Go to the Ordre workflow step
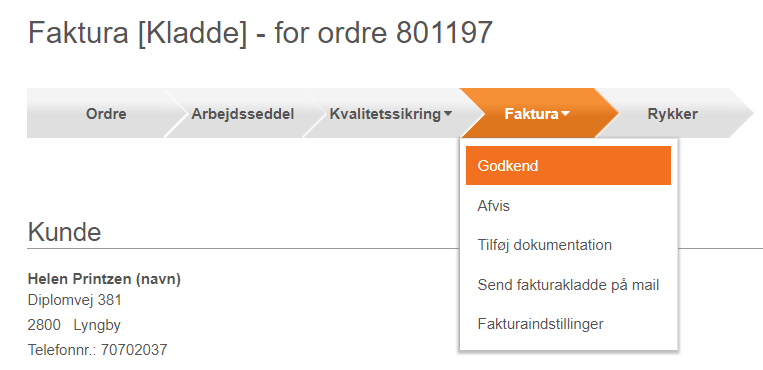This screenshot has width=763, height=370. pos(106,114)
